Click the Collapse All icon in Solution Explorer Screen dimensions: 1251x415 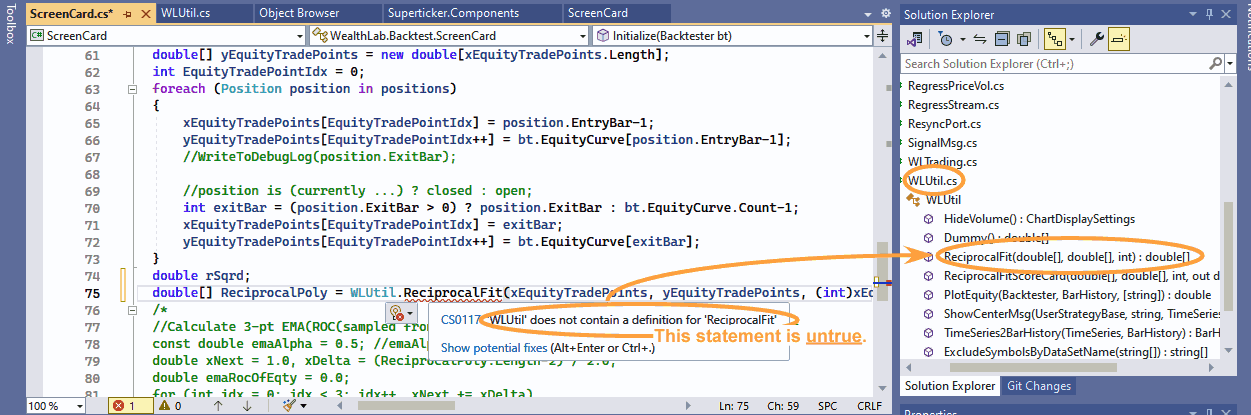point(1000,39)
